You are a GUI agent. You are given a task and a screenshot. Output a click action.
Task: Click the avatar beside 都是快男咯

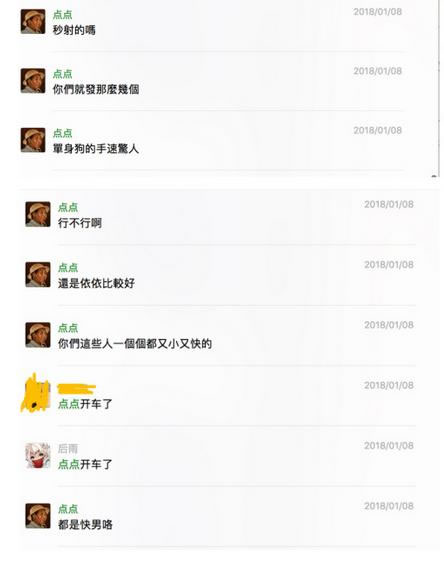pos(38,516)
